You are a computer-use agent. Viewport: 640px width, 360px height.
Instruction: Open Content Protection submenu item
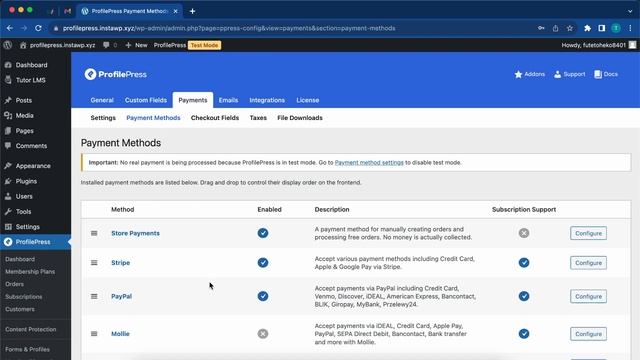point(31,329)
